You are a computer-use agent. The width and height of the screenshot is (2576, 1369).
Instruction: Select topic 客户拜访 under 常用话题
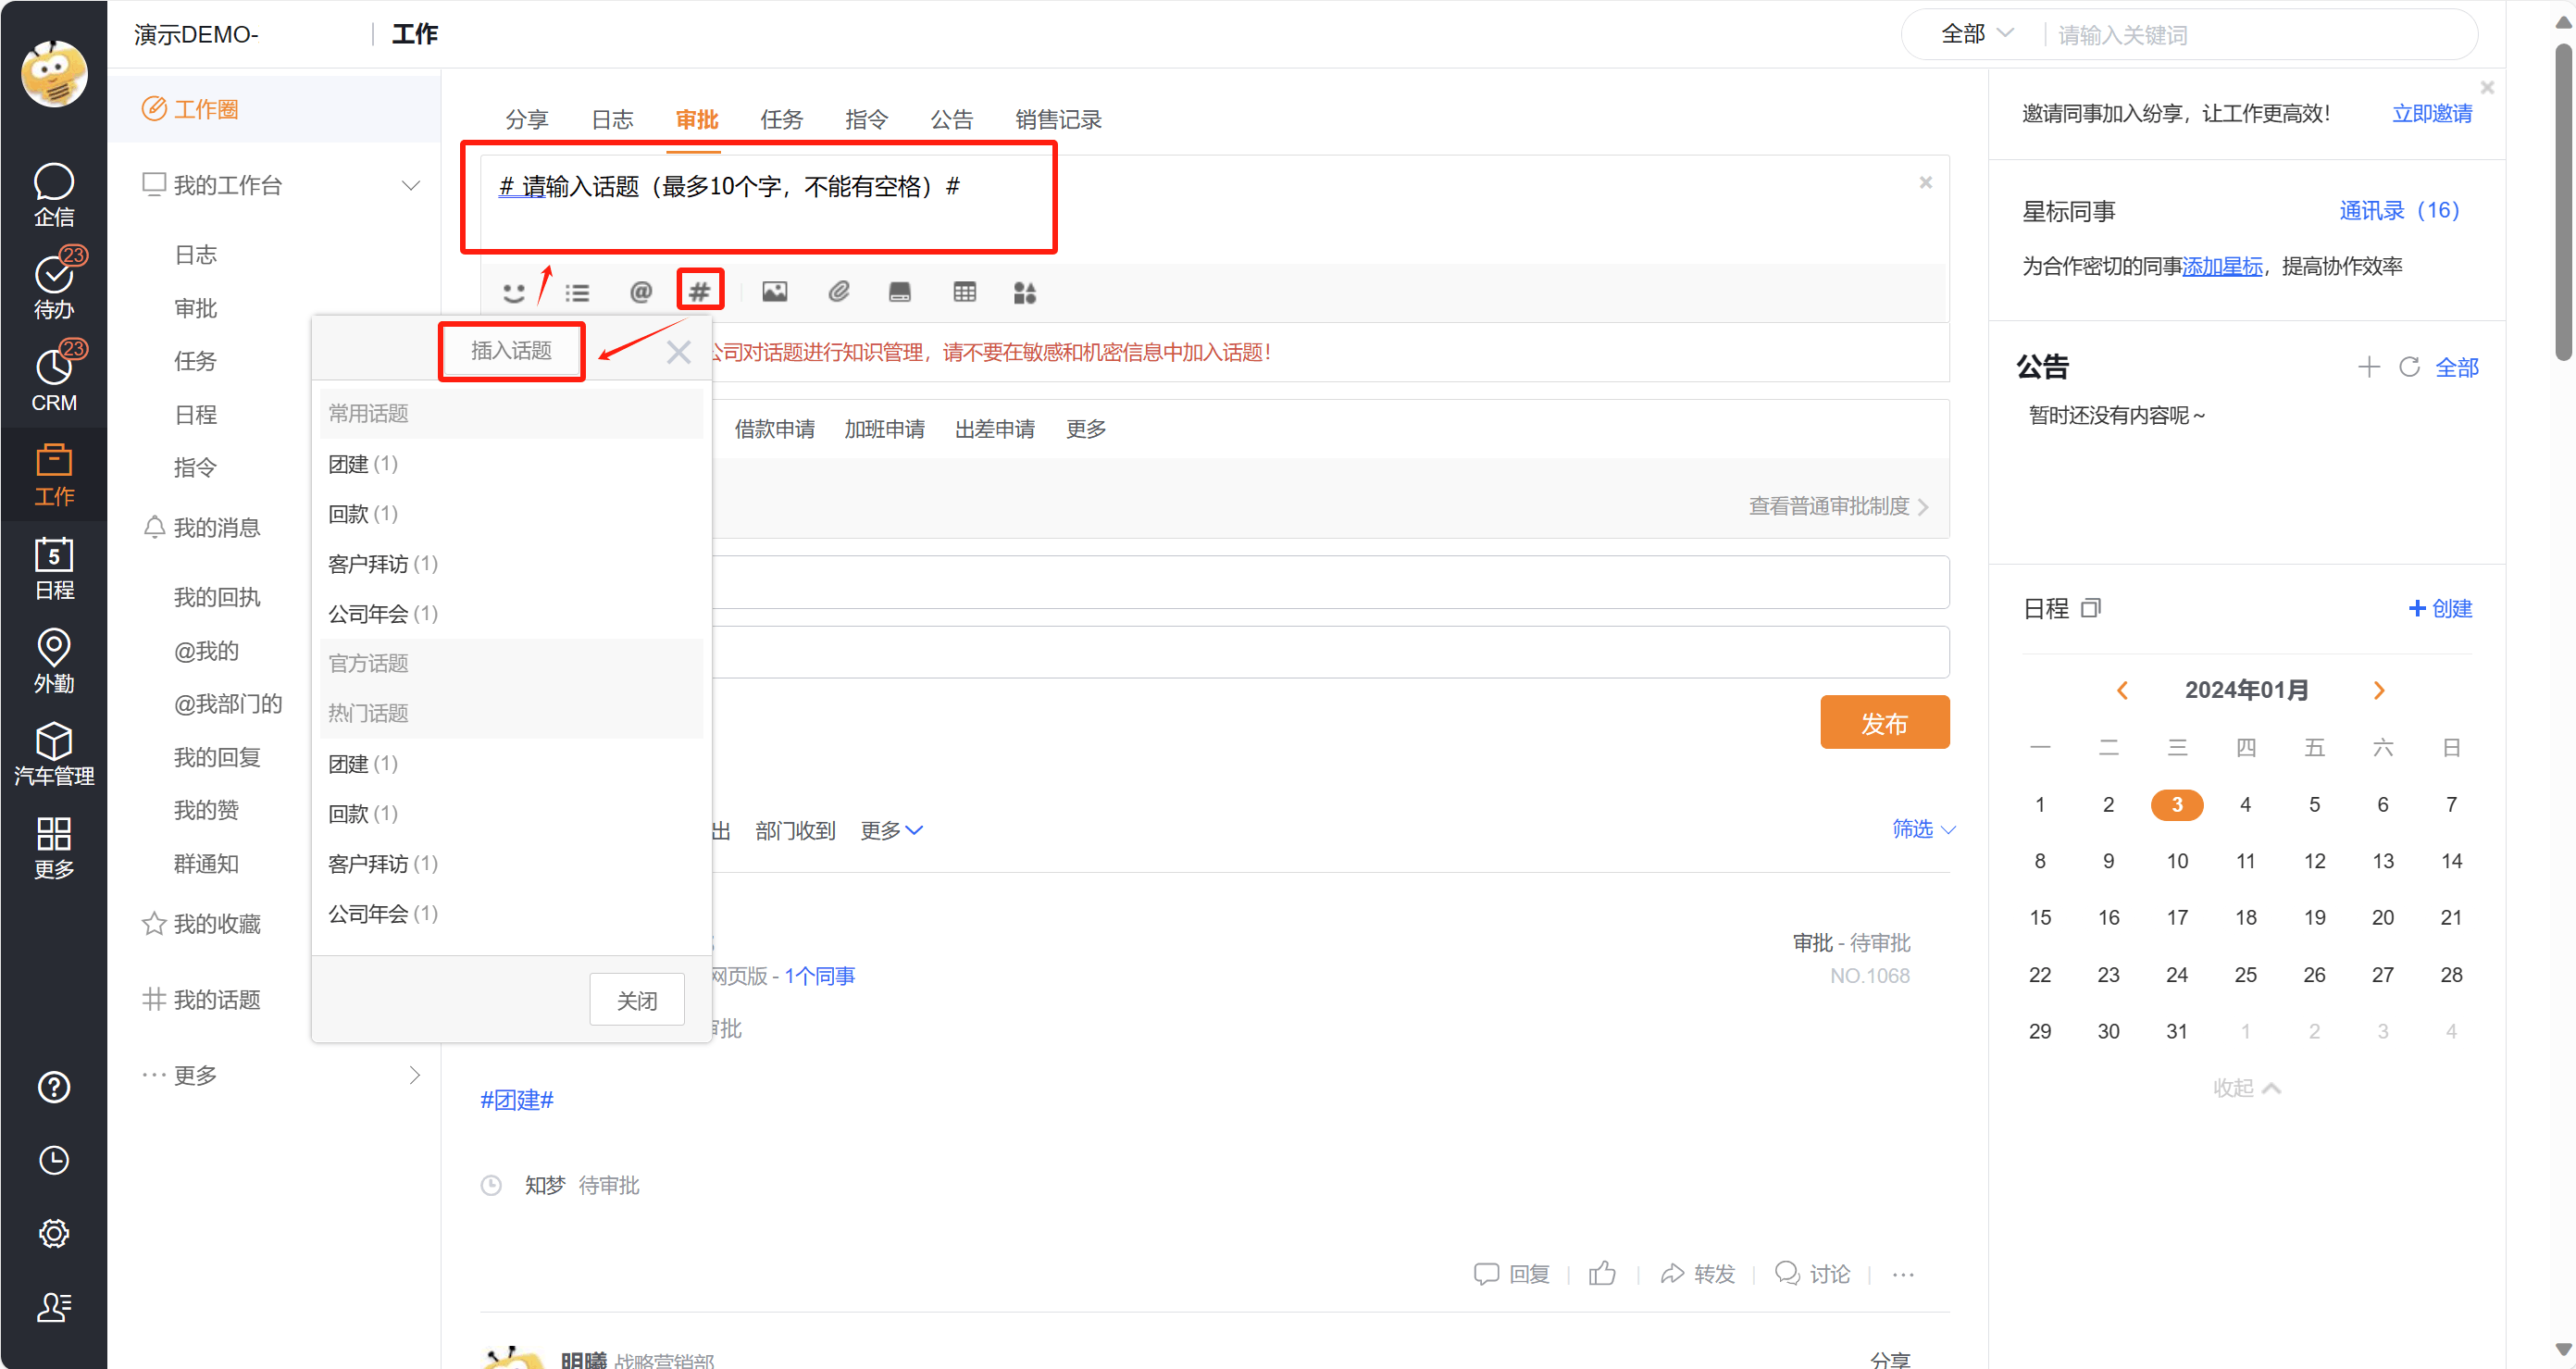[x=368, y=564]
